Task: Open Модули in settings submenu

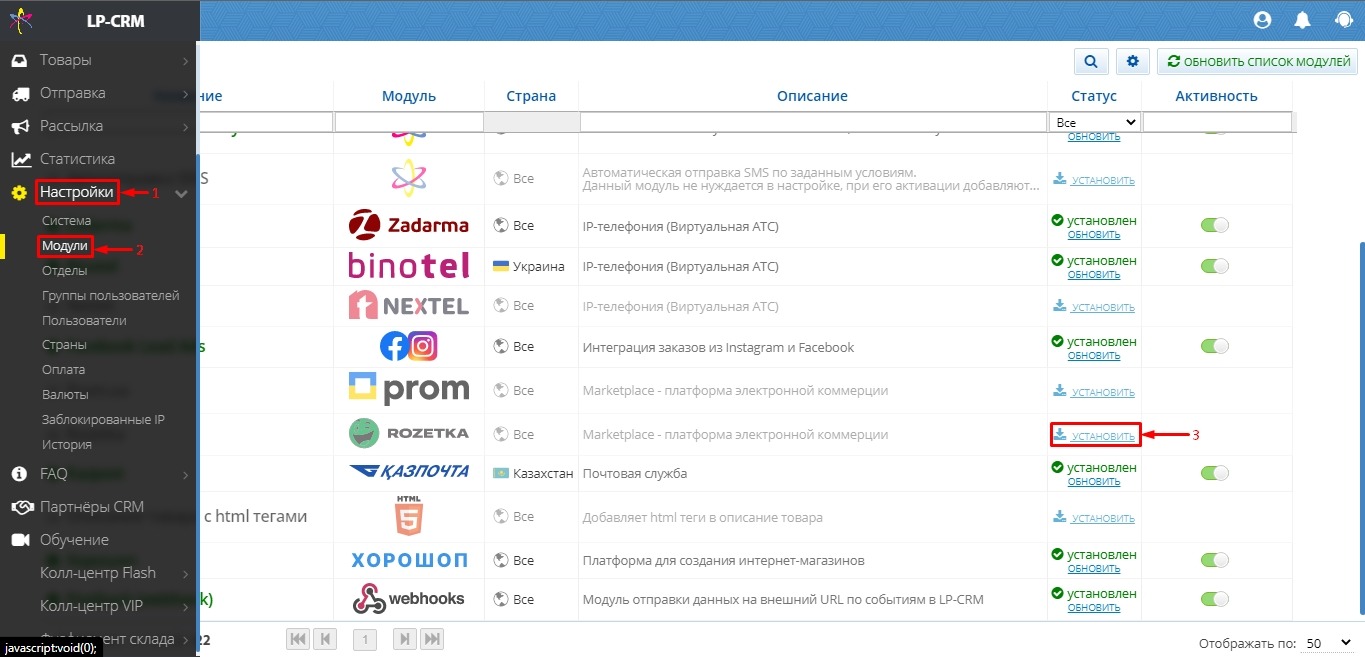Action: coord(65,246)
